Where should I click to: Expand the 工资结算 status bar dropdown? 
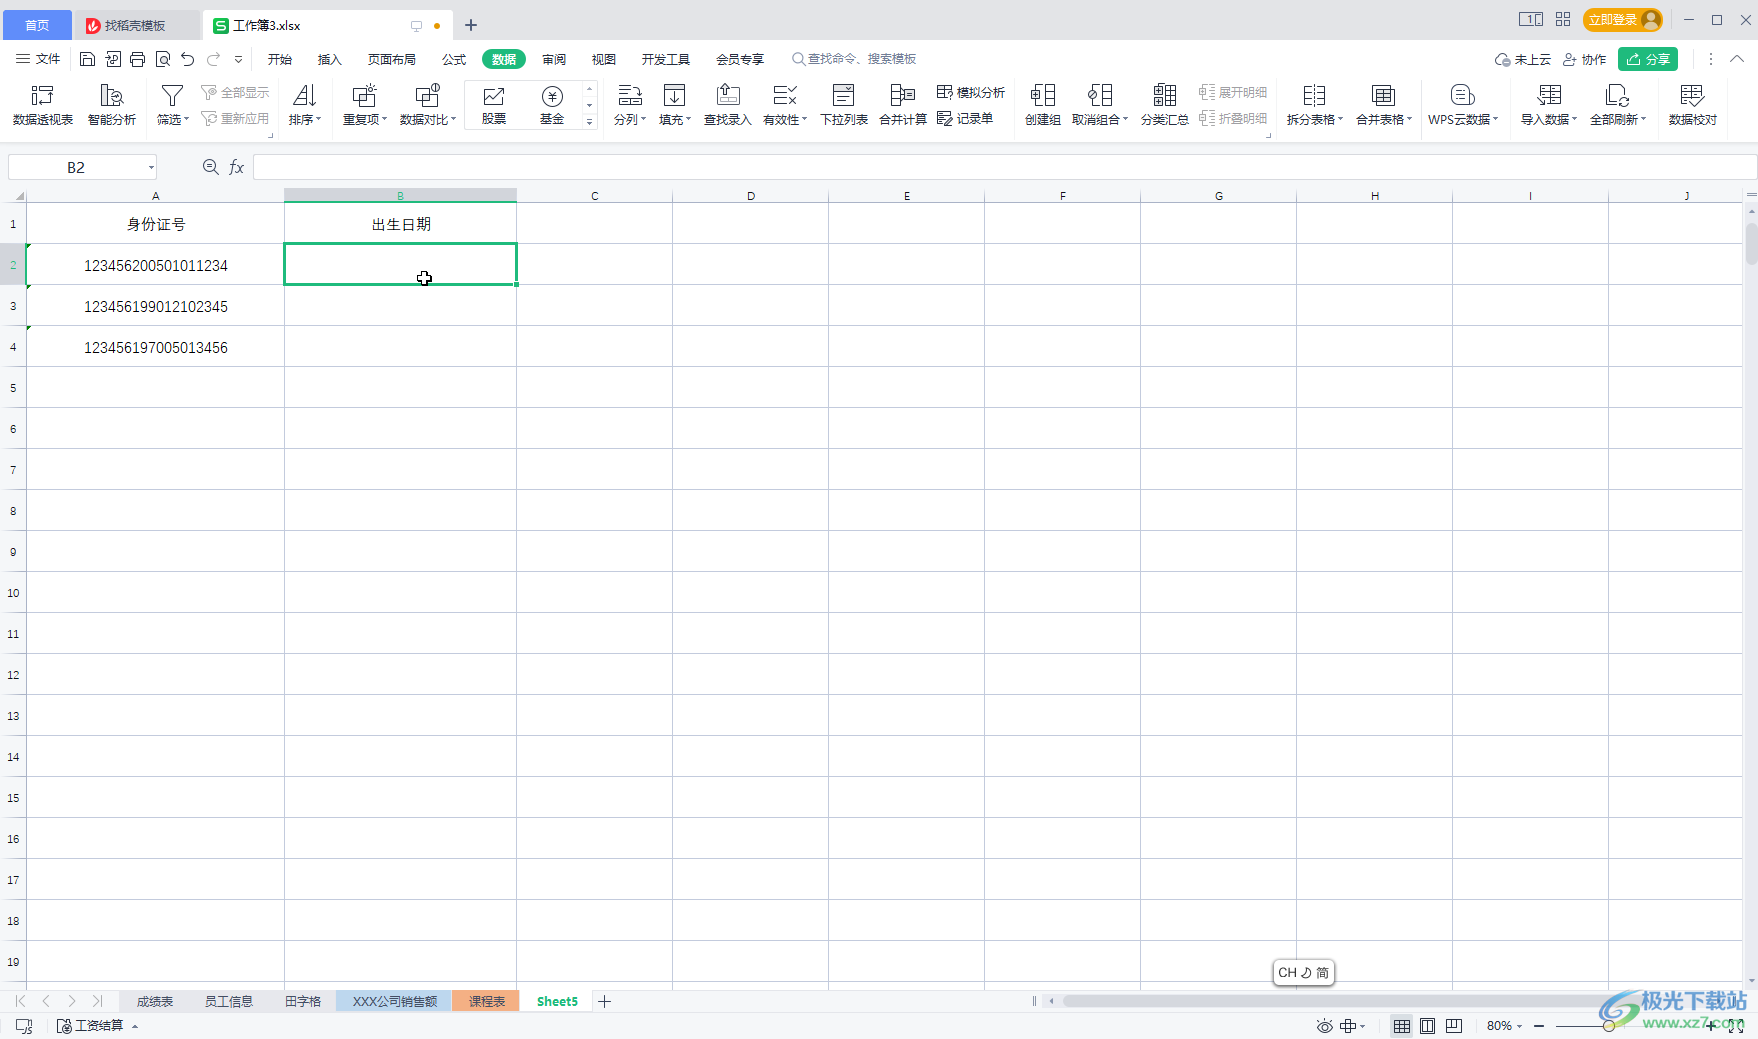click(x=135, y=1026)
